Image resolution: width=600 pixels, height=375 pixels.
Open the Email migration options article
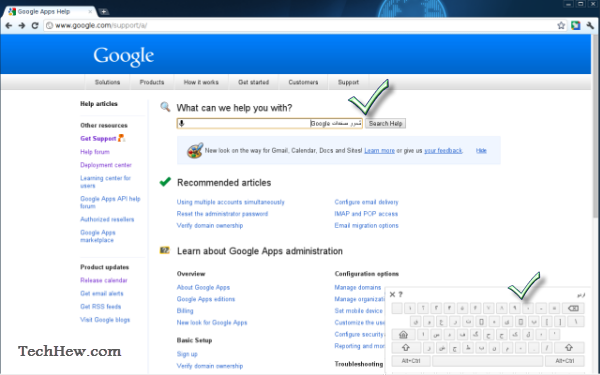point(367,225)
